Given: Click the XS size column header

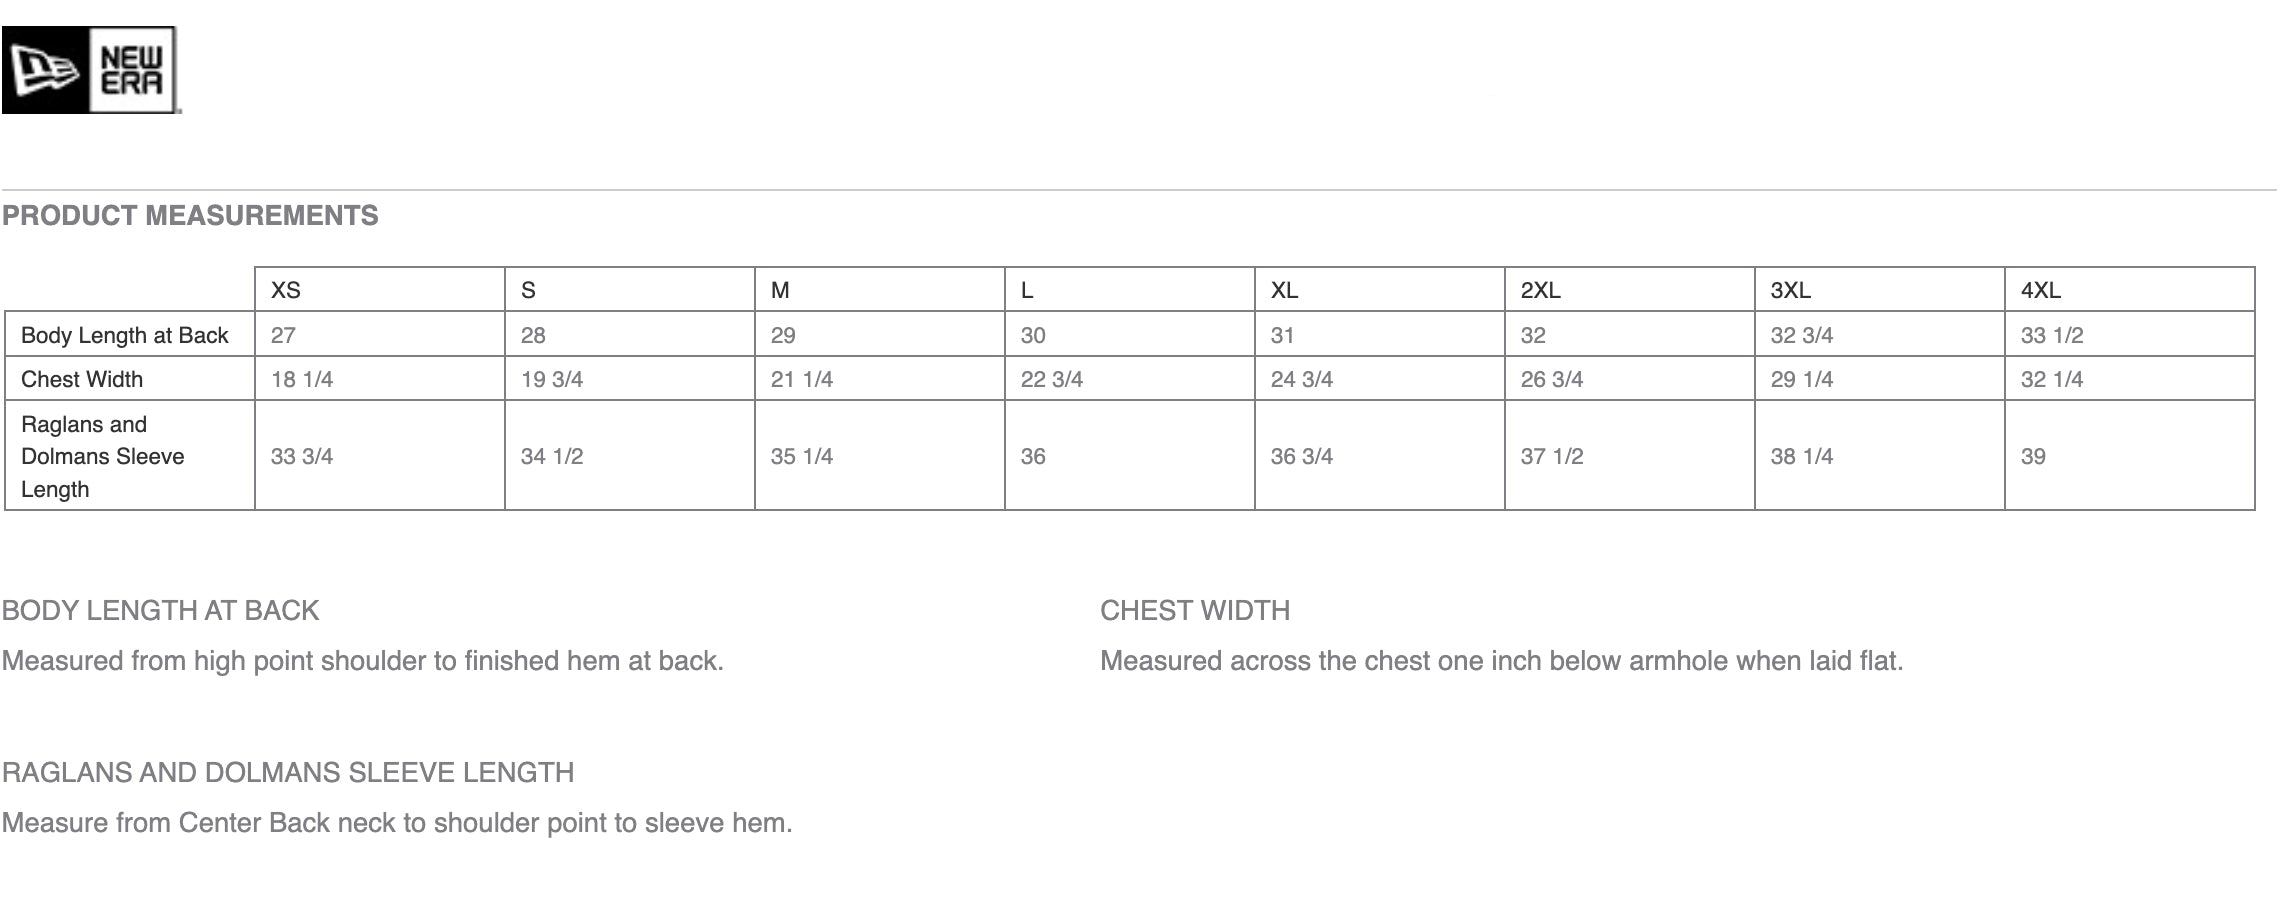Looking at the screenshot, I should click(x=285, y=290).
